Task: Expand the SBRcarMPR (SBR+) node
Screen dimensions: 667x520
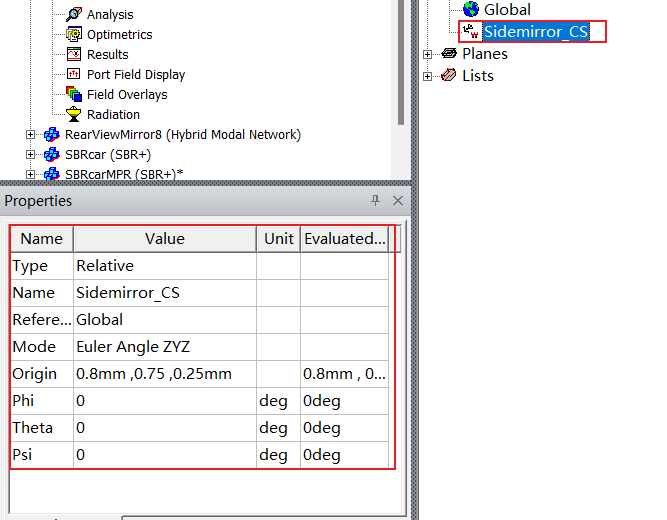Action: pyautogui.click(x=30, y=174)
